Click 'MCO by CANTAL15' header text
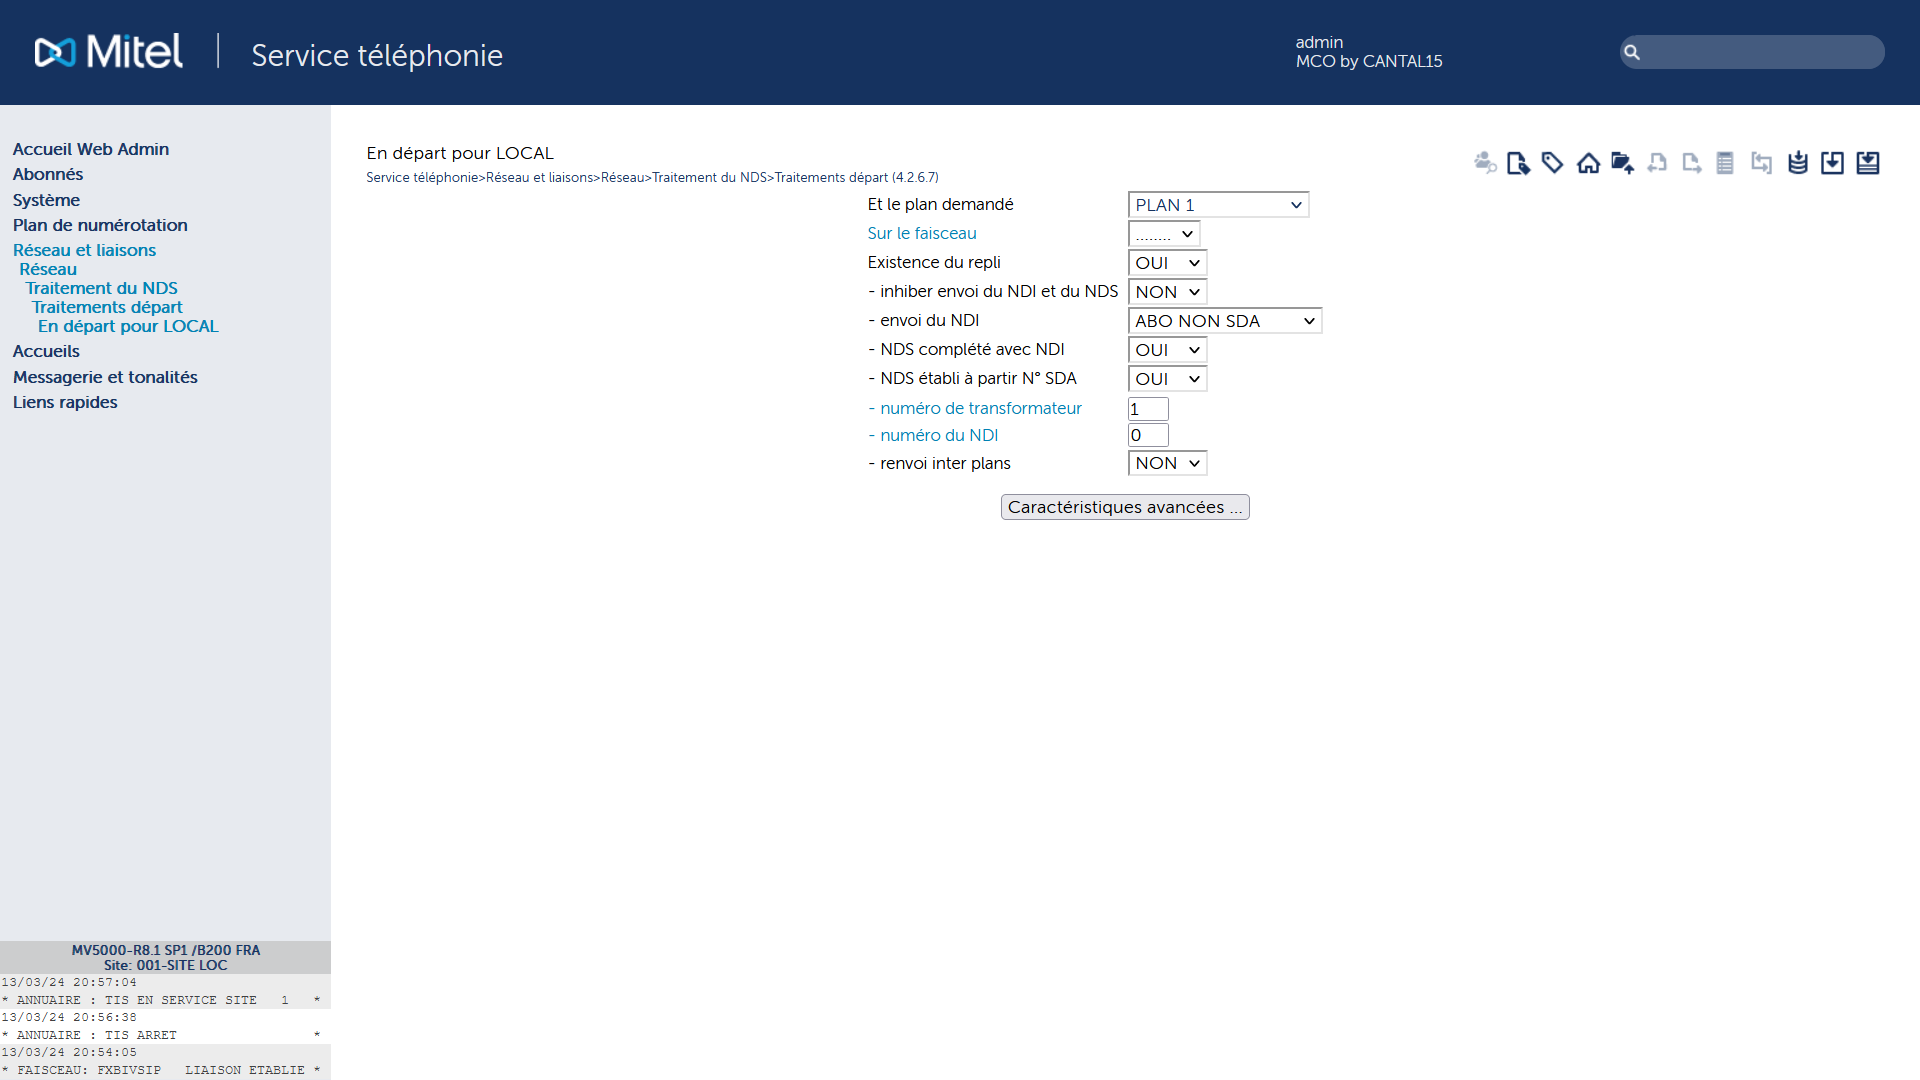The image size is (1920, 1080). pos(1369,61)
